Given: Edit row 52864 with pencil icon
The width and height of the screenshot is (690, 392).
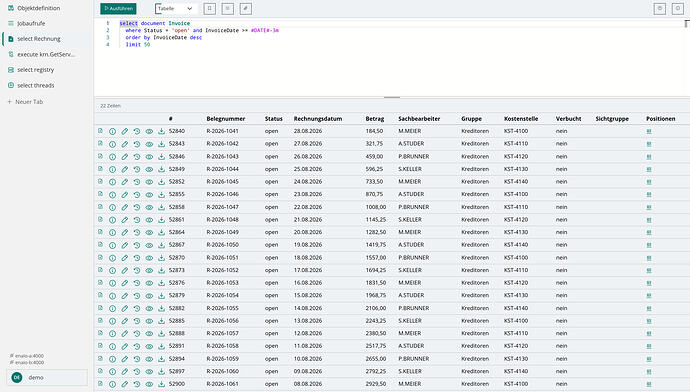Looking at the screenshot, I should [125, 232].
